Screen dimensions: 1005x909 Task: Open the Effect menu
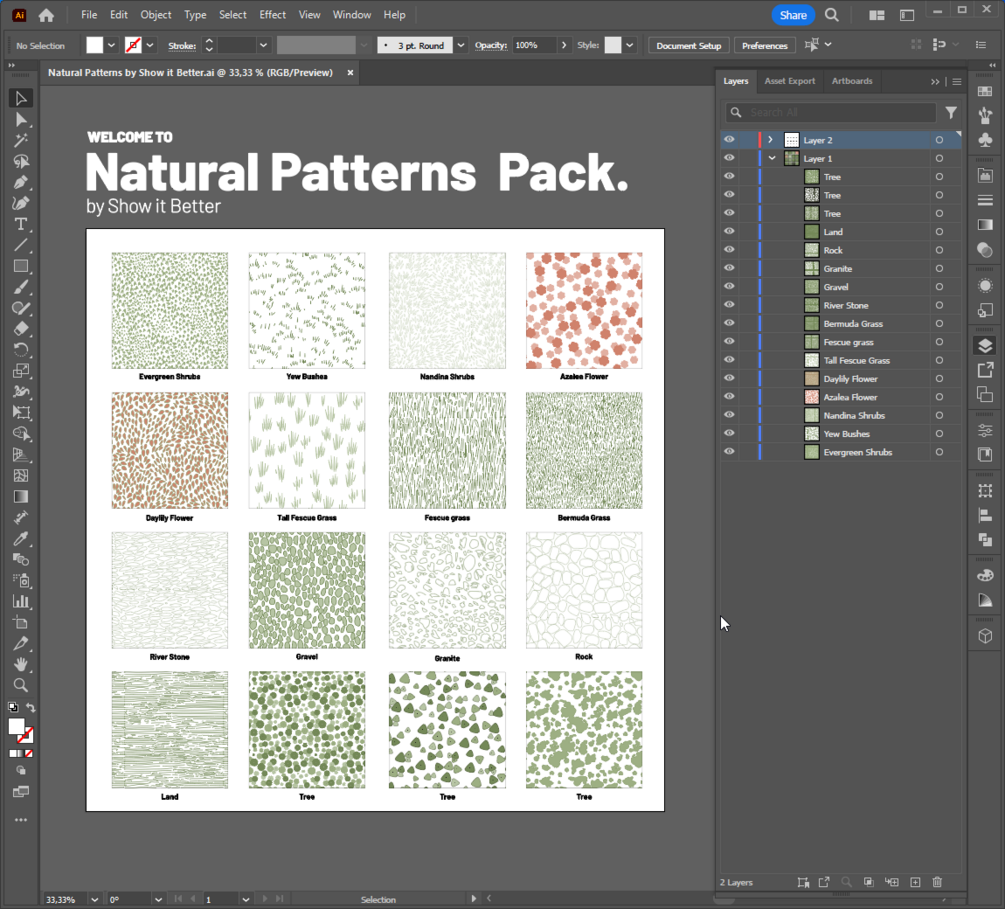coord(272,15)
